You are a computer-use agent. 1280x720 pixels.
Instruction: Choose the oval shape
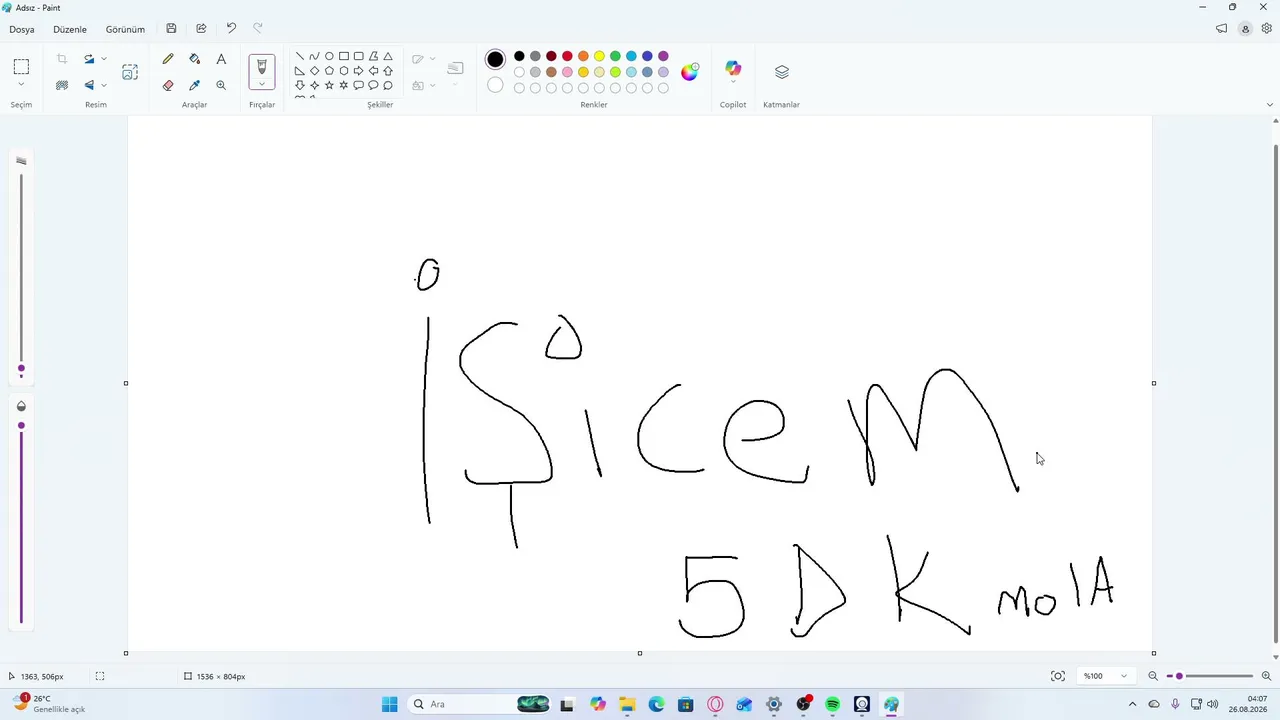(329, 56)
